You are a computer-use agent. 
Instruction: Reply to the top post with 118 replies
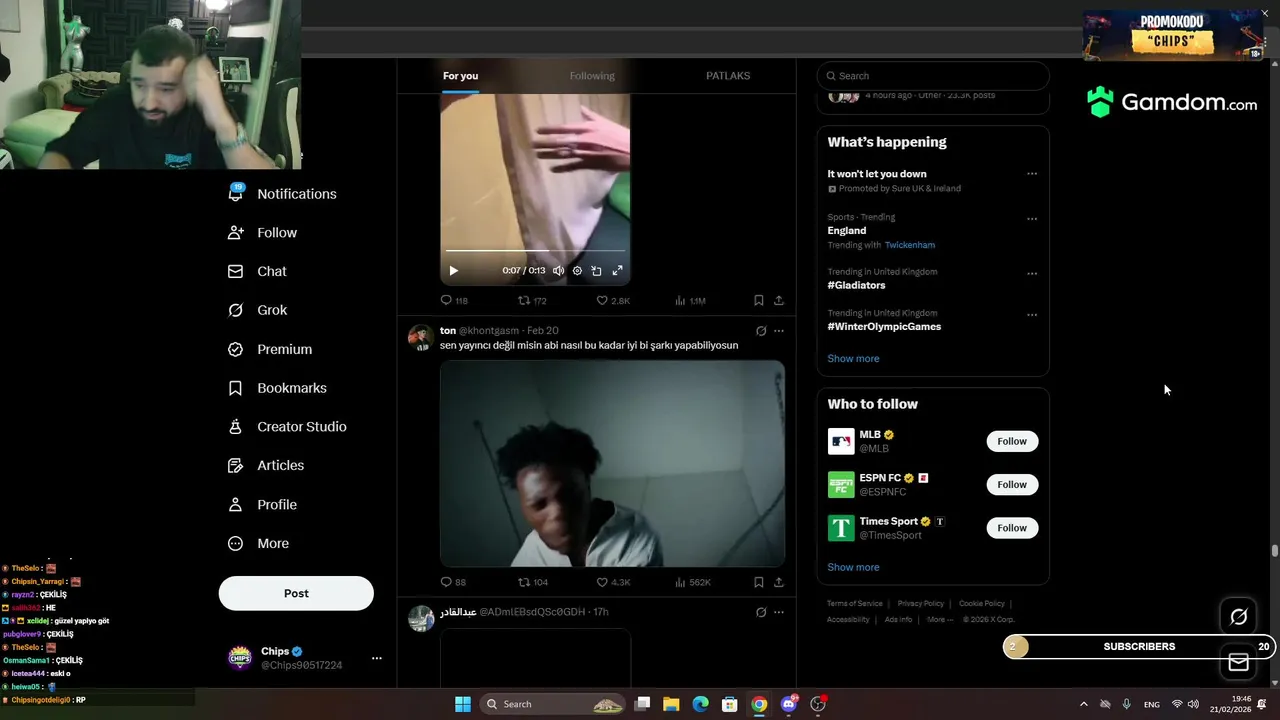point(454,300)
